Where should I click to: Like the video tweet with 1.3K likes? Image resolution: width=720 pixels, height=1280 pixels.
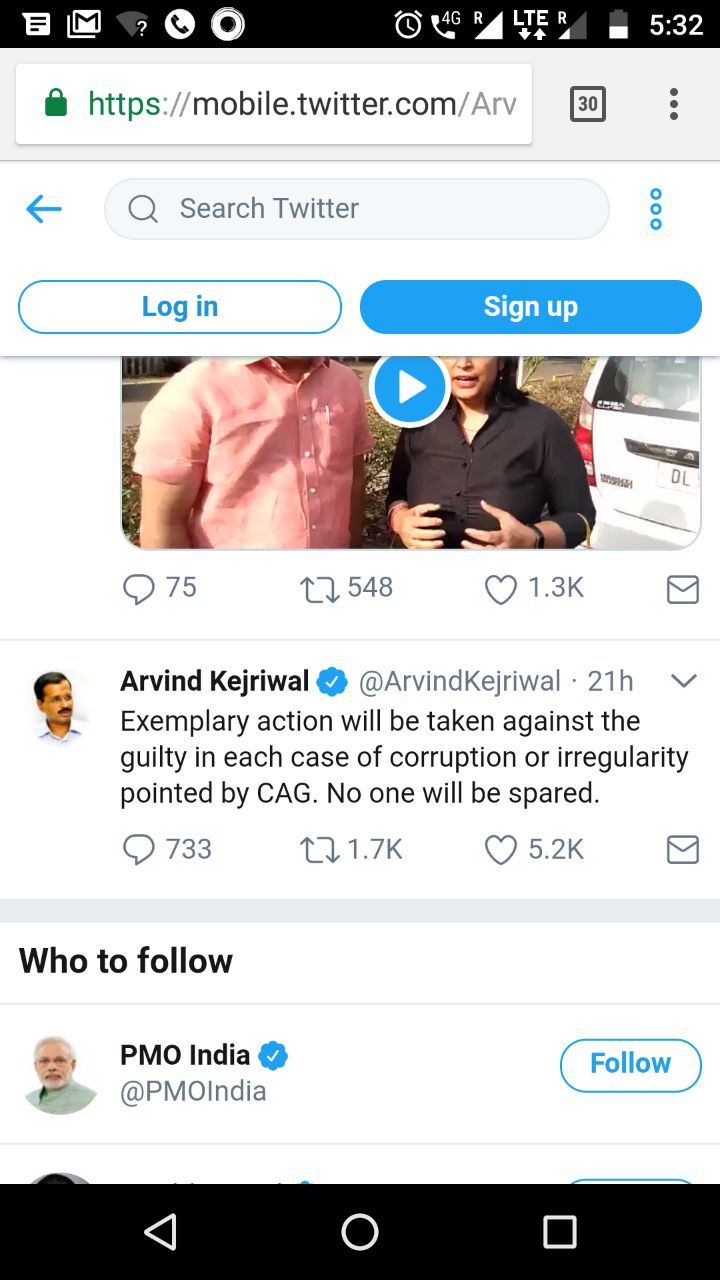(500, 589)
